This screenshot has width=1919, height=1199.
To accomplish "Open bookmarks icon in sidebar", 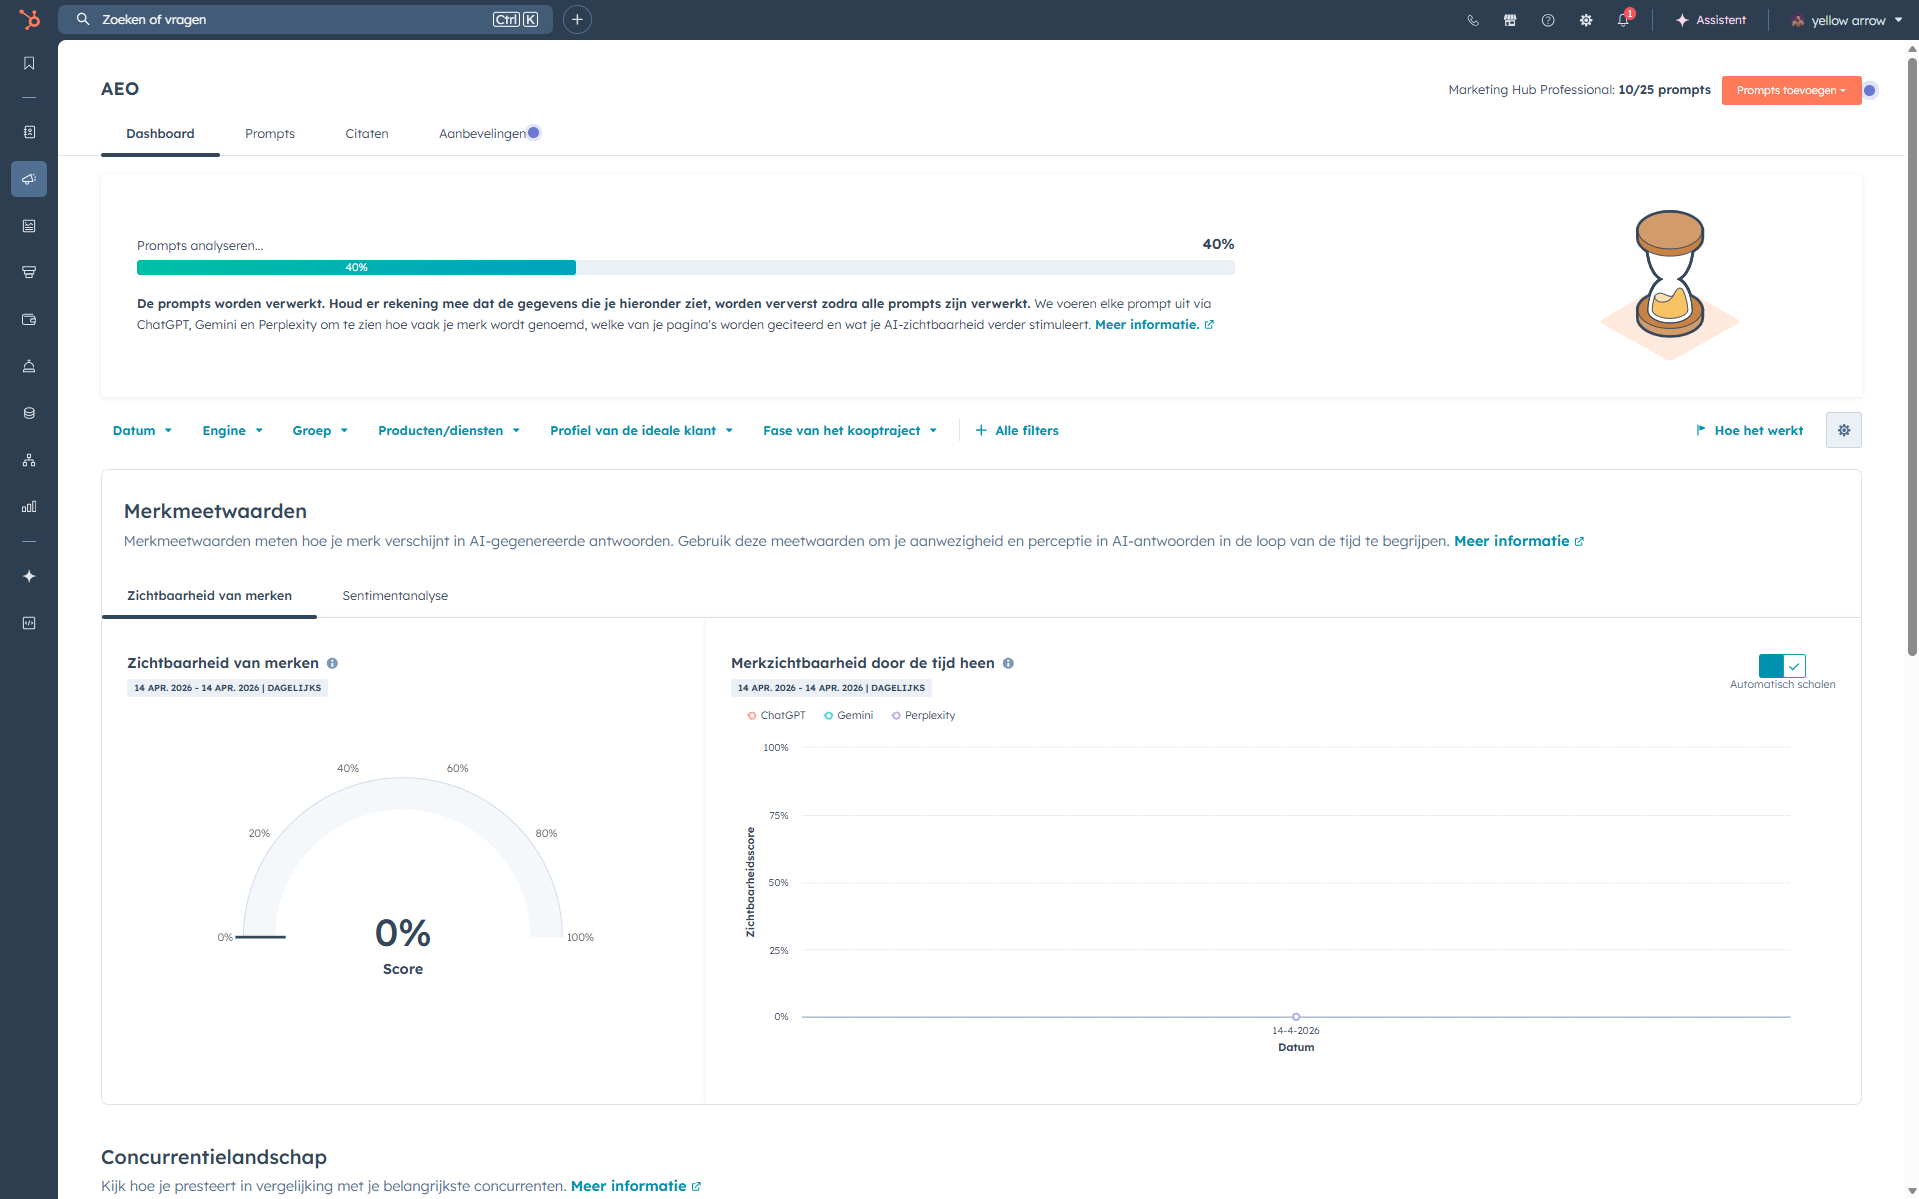I will click(29, 63).
